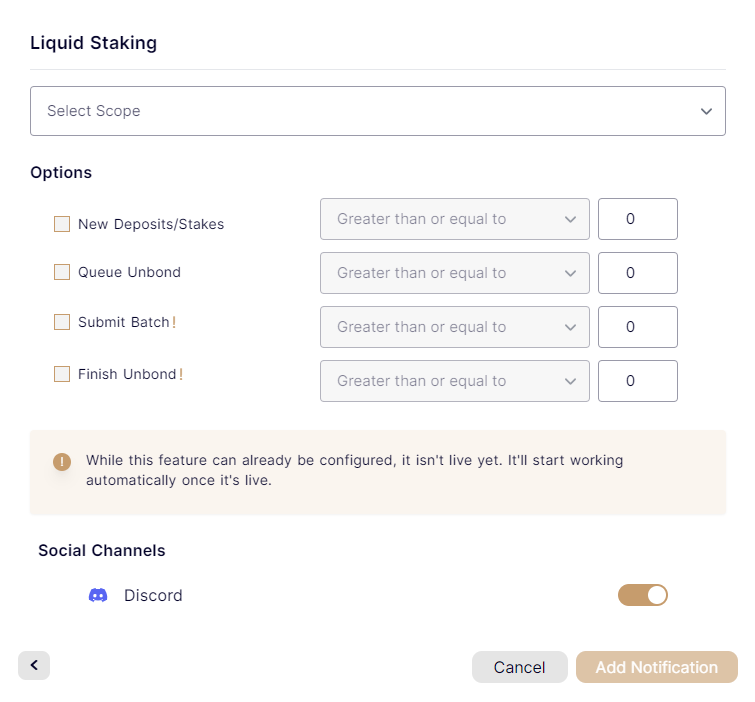Open the Submit Batch comparison dropdown
The width and height of the screenshot is (755, 702).
pos(454,327)
